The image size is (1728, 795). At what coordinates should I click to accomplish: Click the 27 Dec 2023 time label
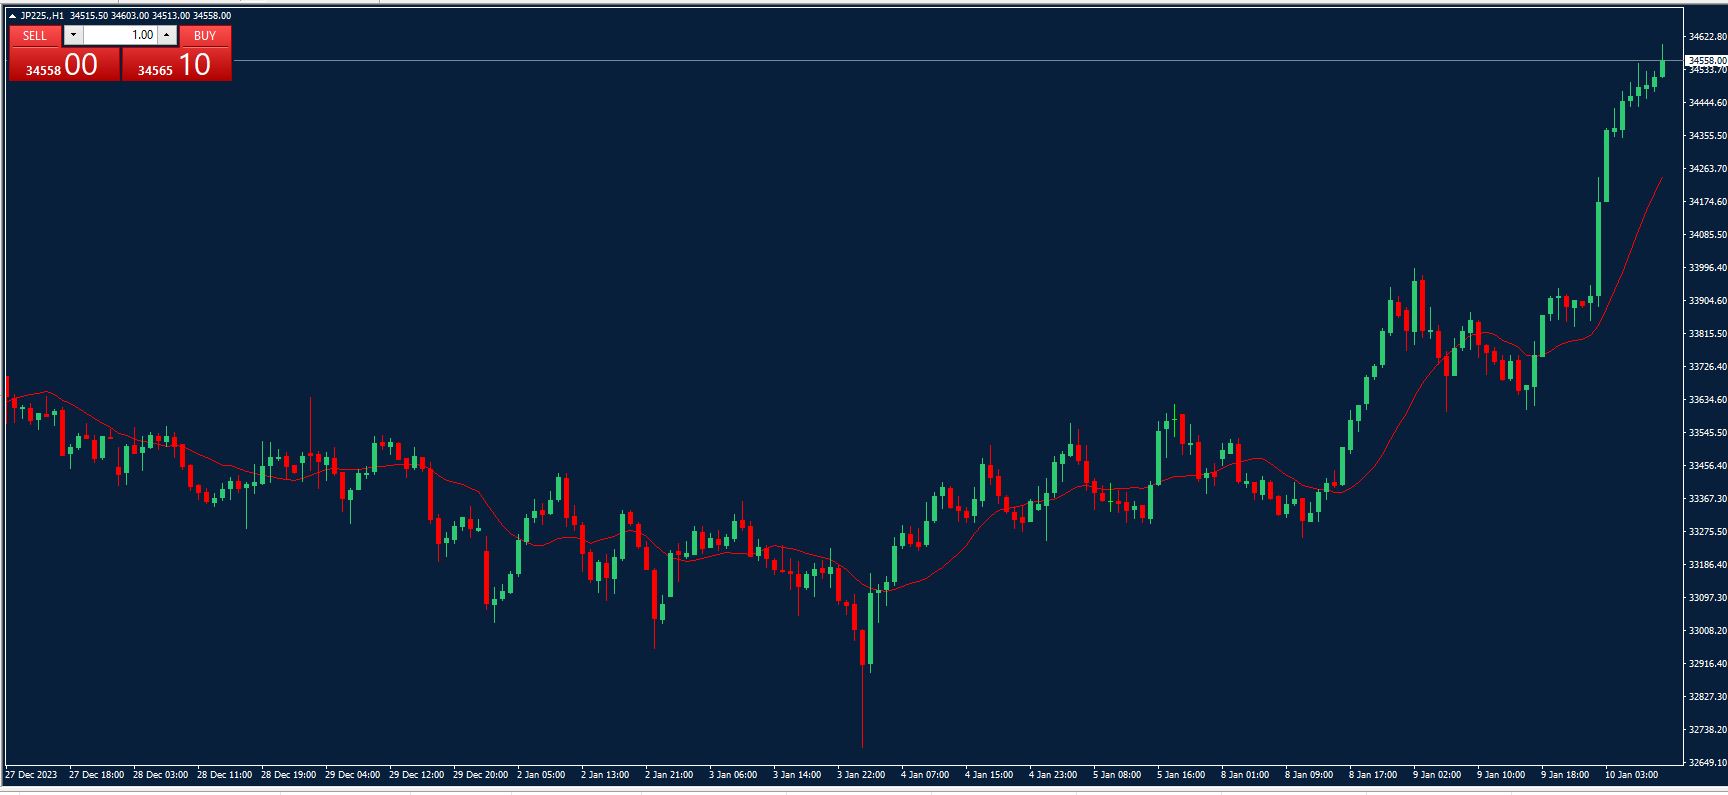tap(31, 775)
